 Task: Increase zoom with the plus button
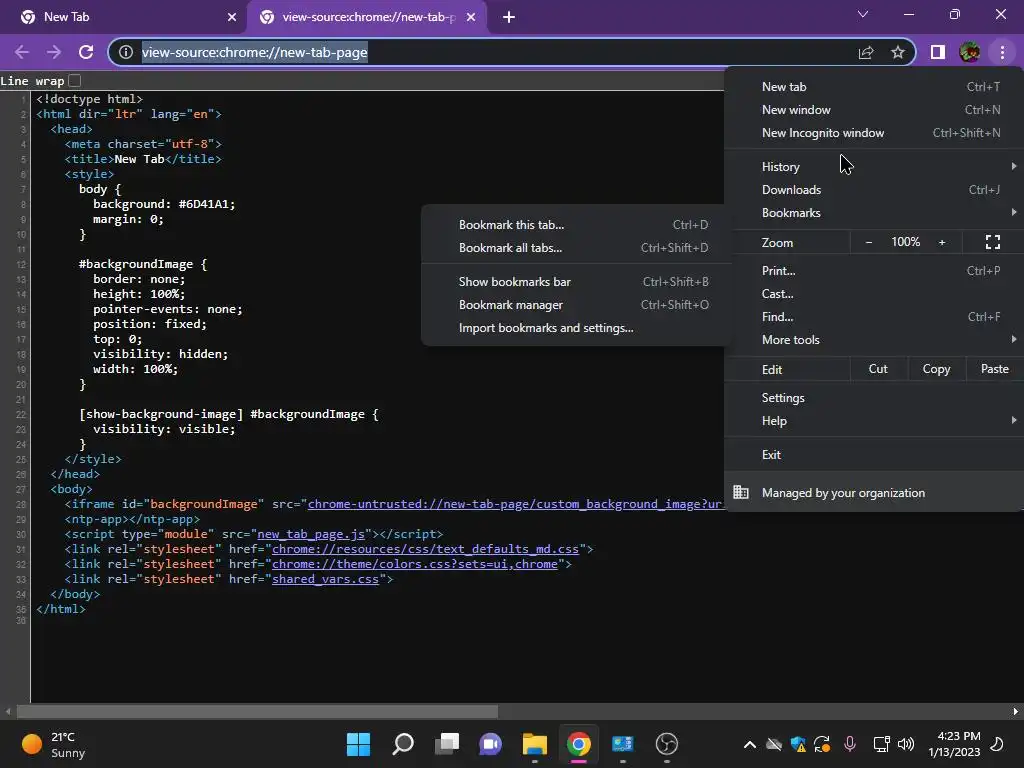[942, 242]
